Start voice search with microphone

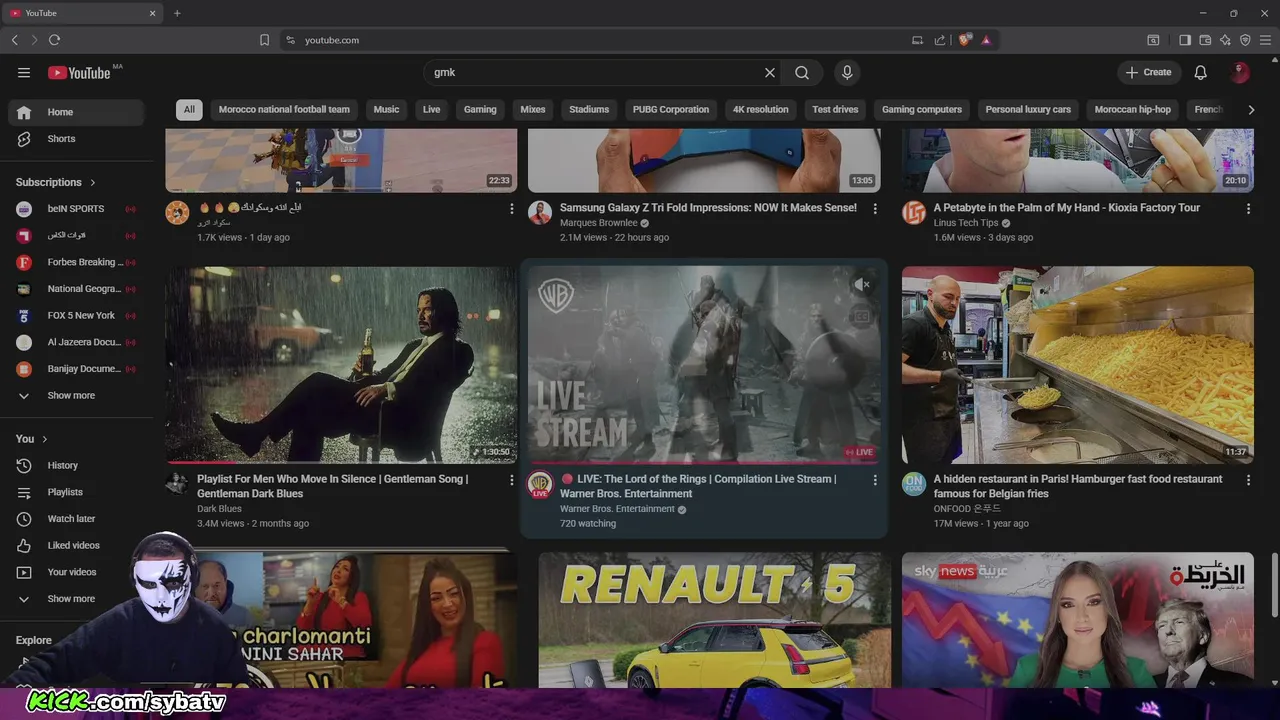(847, 72)
